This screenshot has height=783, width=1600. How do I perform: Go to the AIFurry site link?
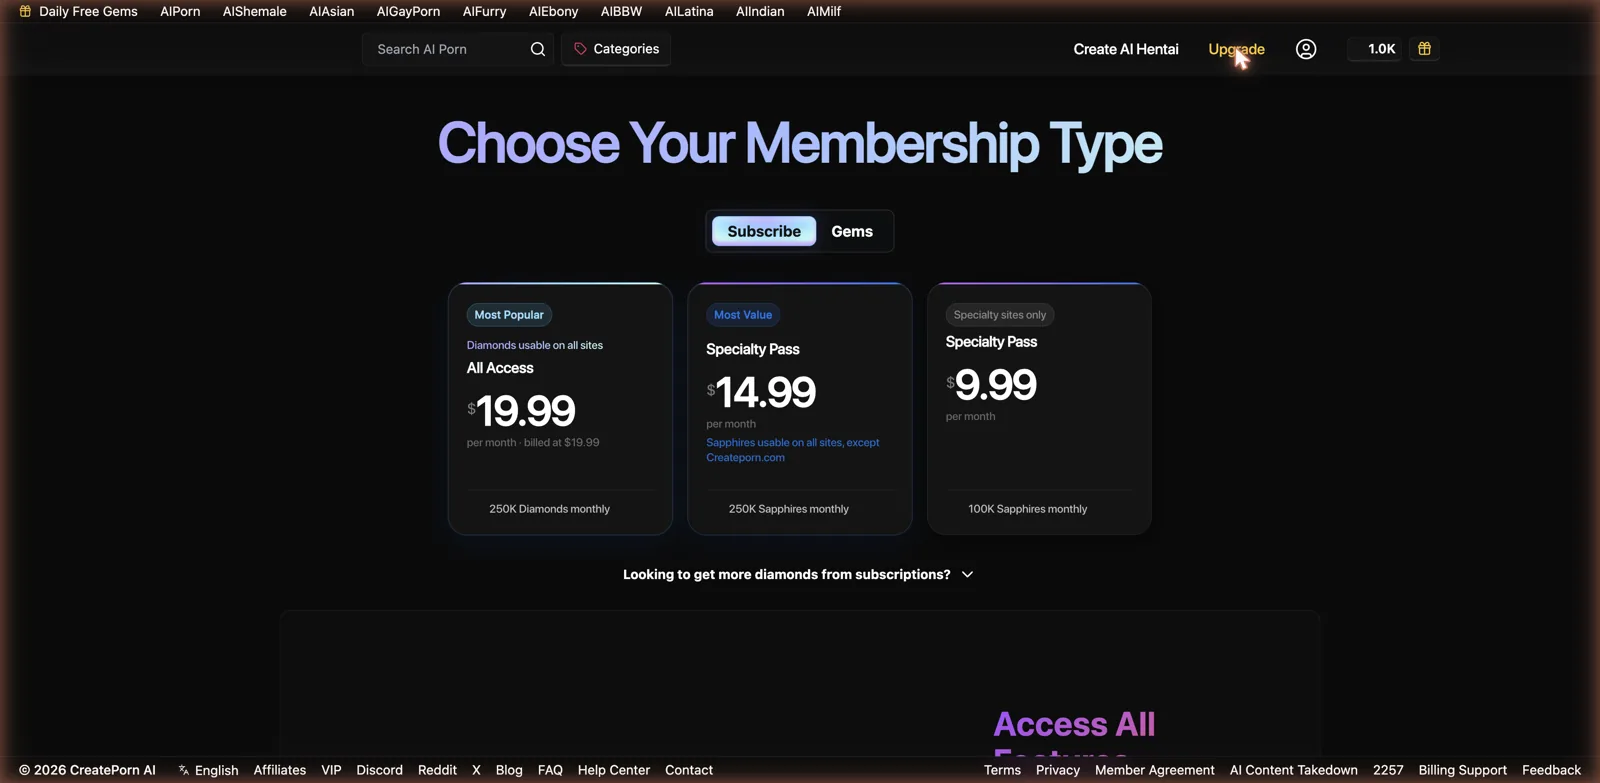click(x=485, y=11)
